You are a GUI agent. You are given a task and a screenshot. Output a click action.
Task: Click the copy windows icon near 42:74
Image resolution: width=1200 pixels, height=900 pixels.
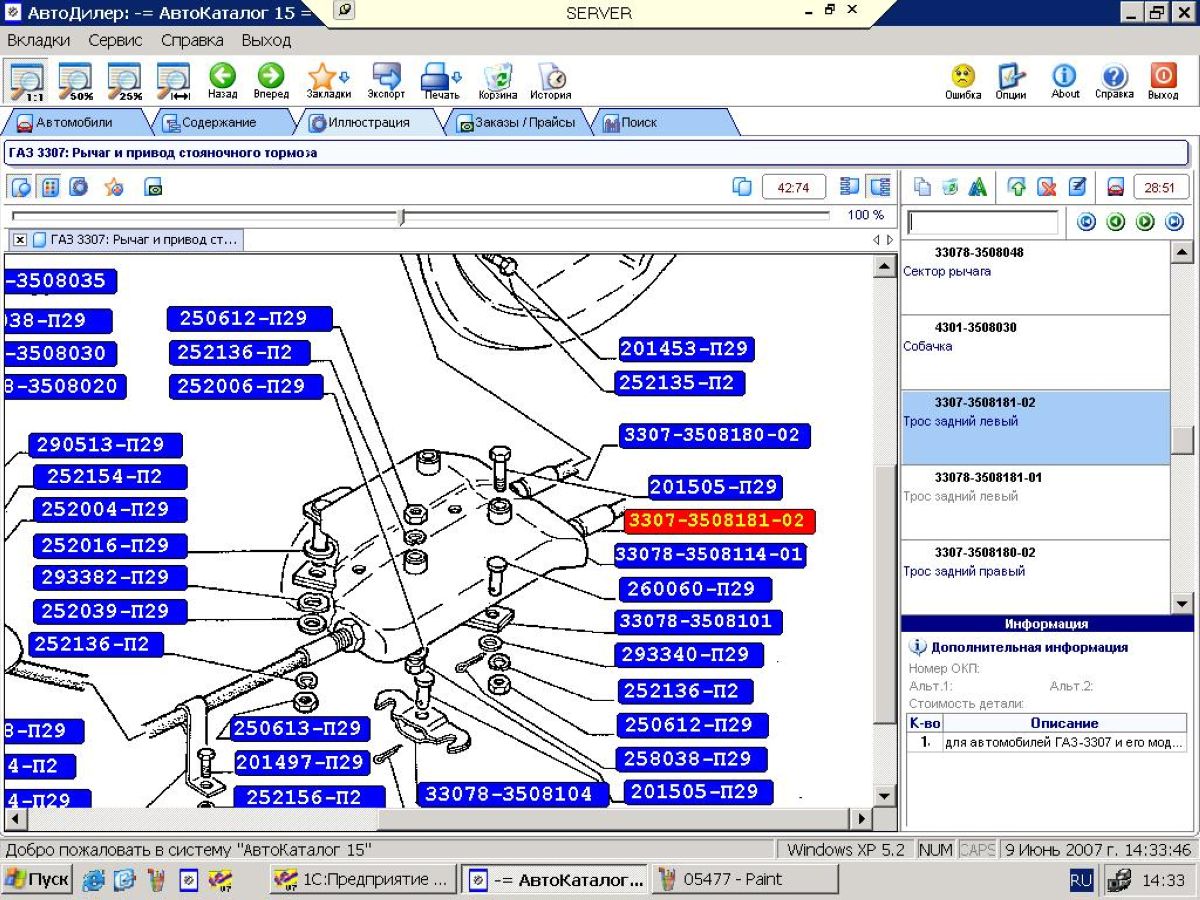[742, 187]
